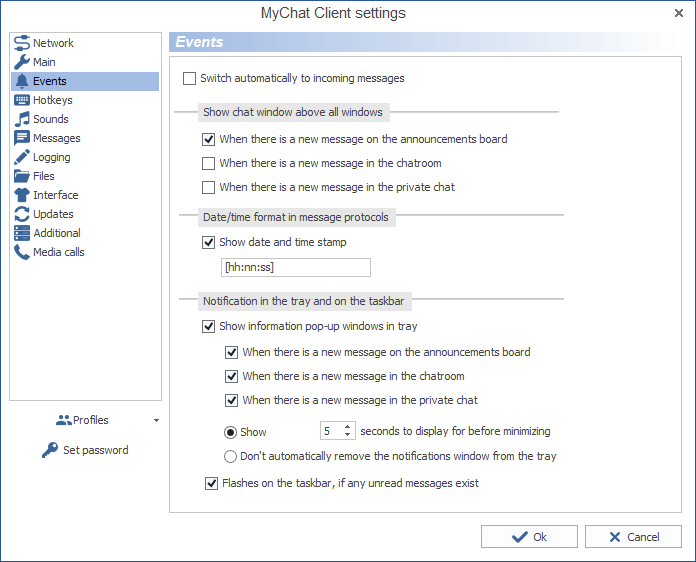Click the Media calls phone icon

point(22,252)
